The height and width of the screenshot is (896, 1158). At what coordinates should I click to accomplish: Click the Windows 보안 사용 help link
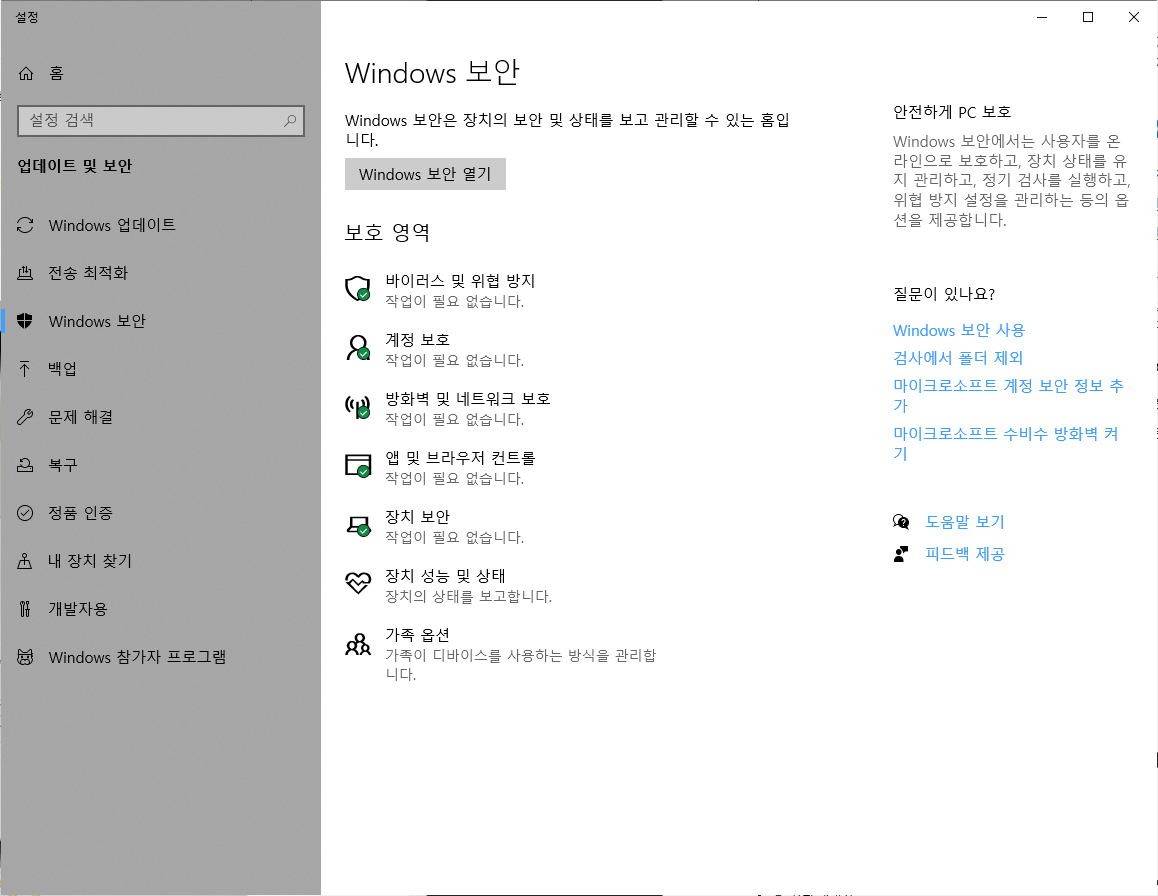959,330
